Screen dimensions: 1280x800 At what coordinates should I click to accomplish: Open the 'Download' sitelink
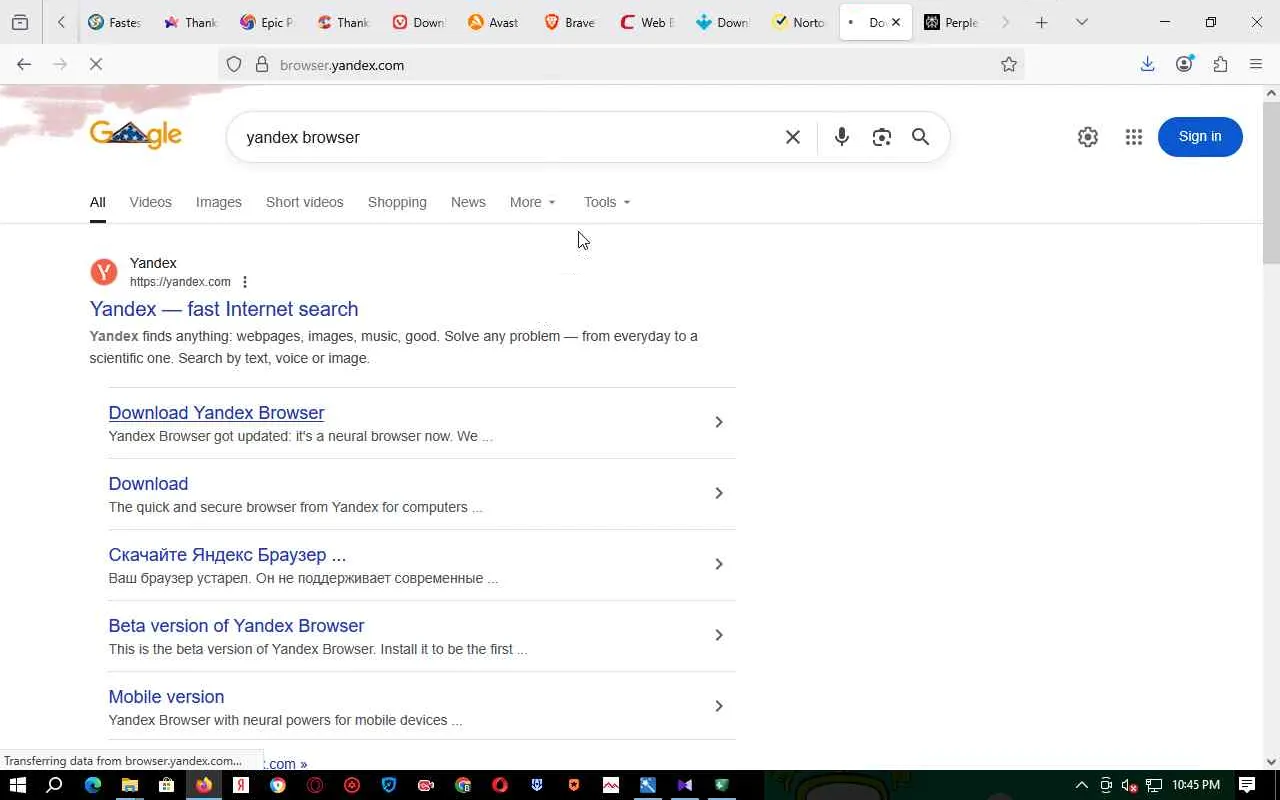148,484
